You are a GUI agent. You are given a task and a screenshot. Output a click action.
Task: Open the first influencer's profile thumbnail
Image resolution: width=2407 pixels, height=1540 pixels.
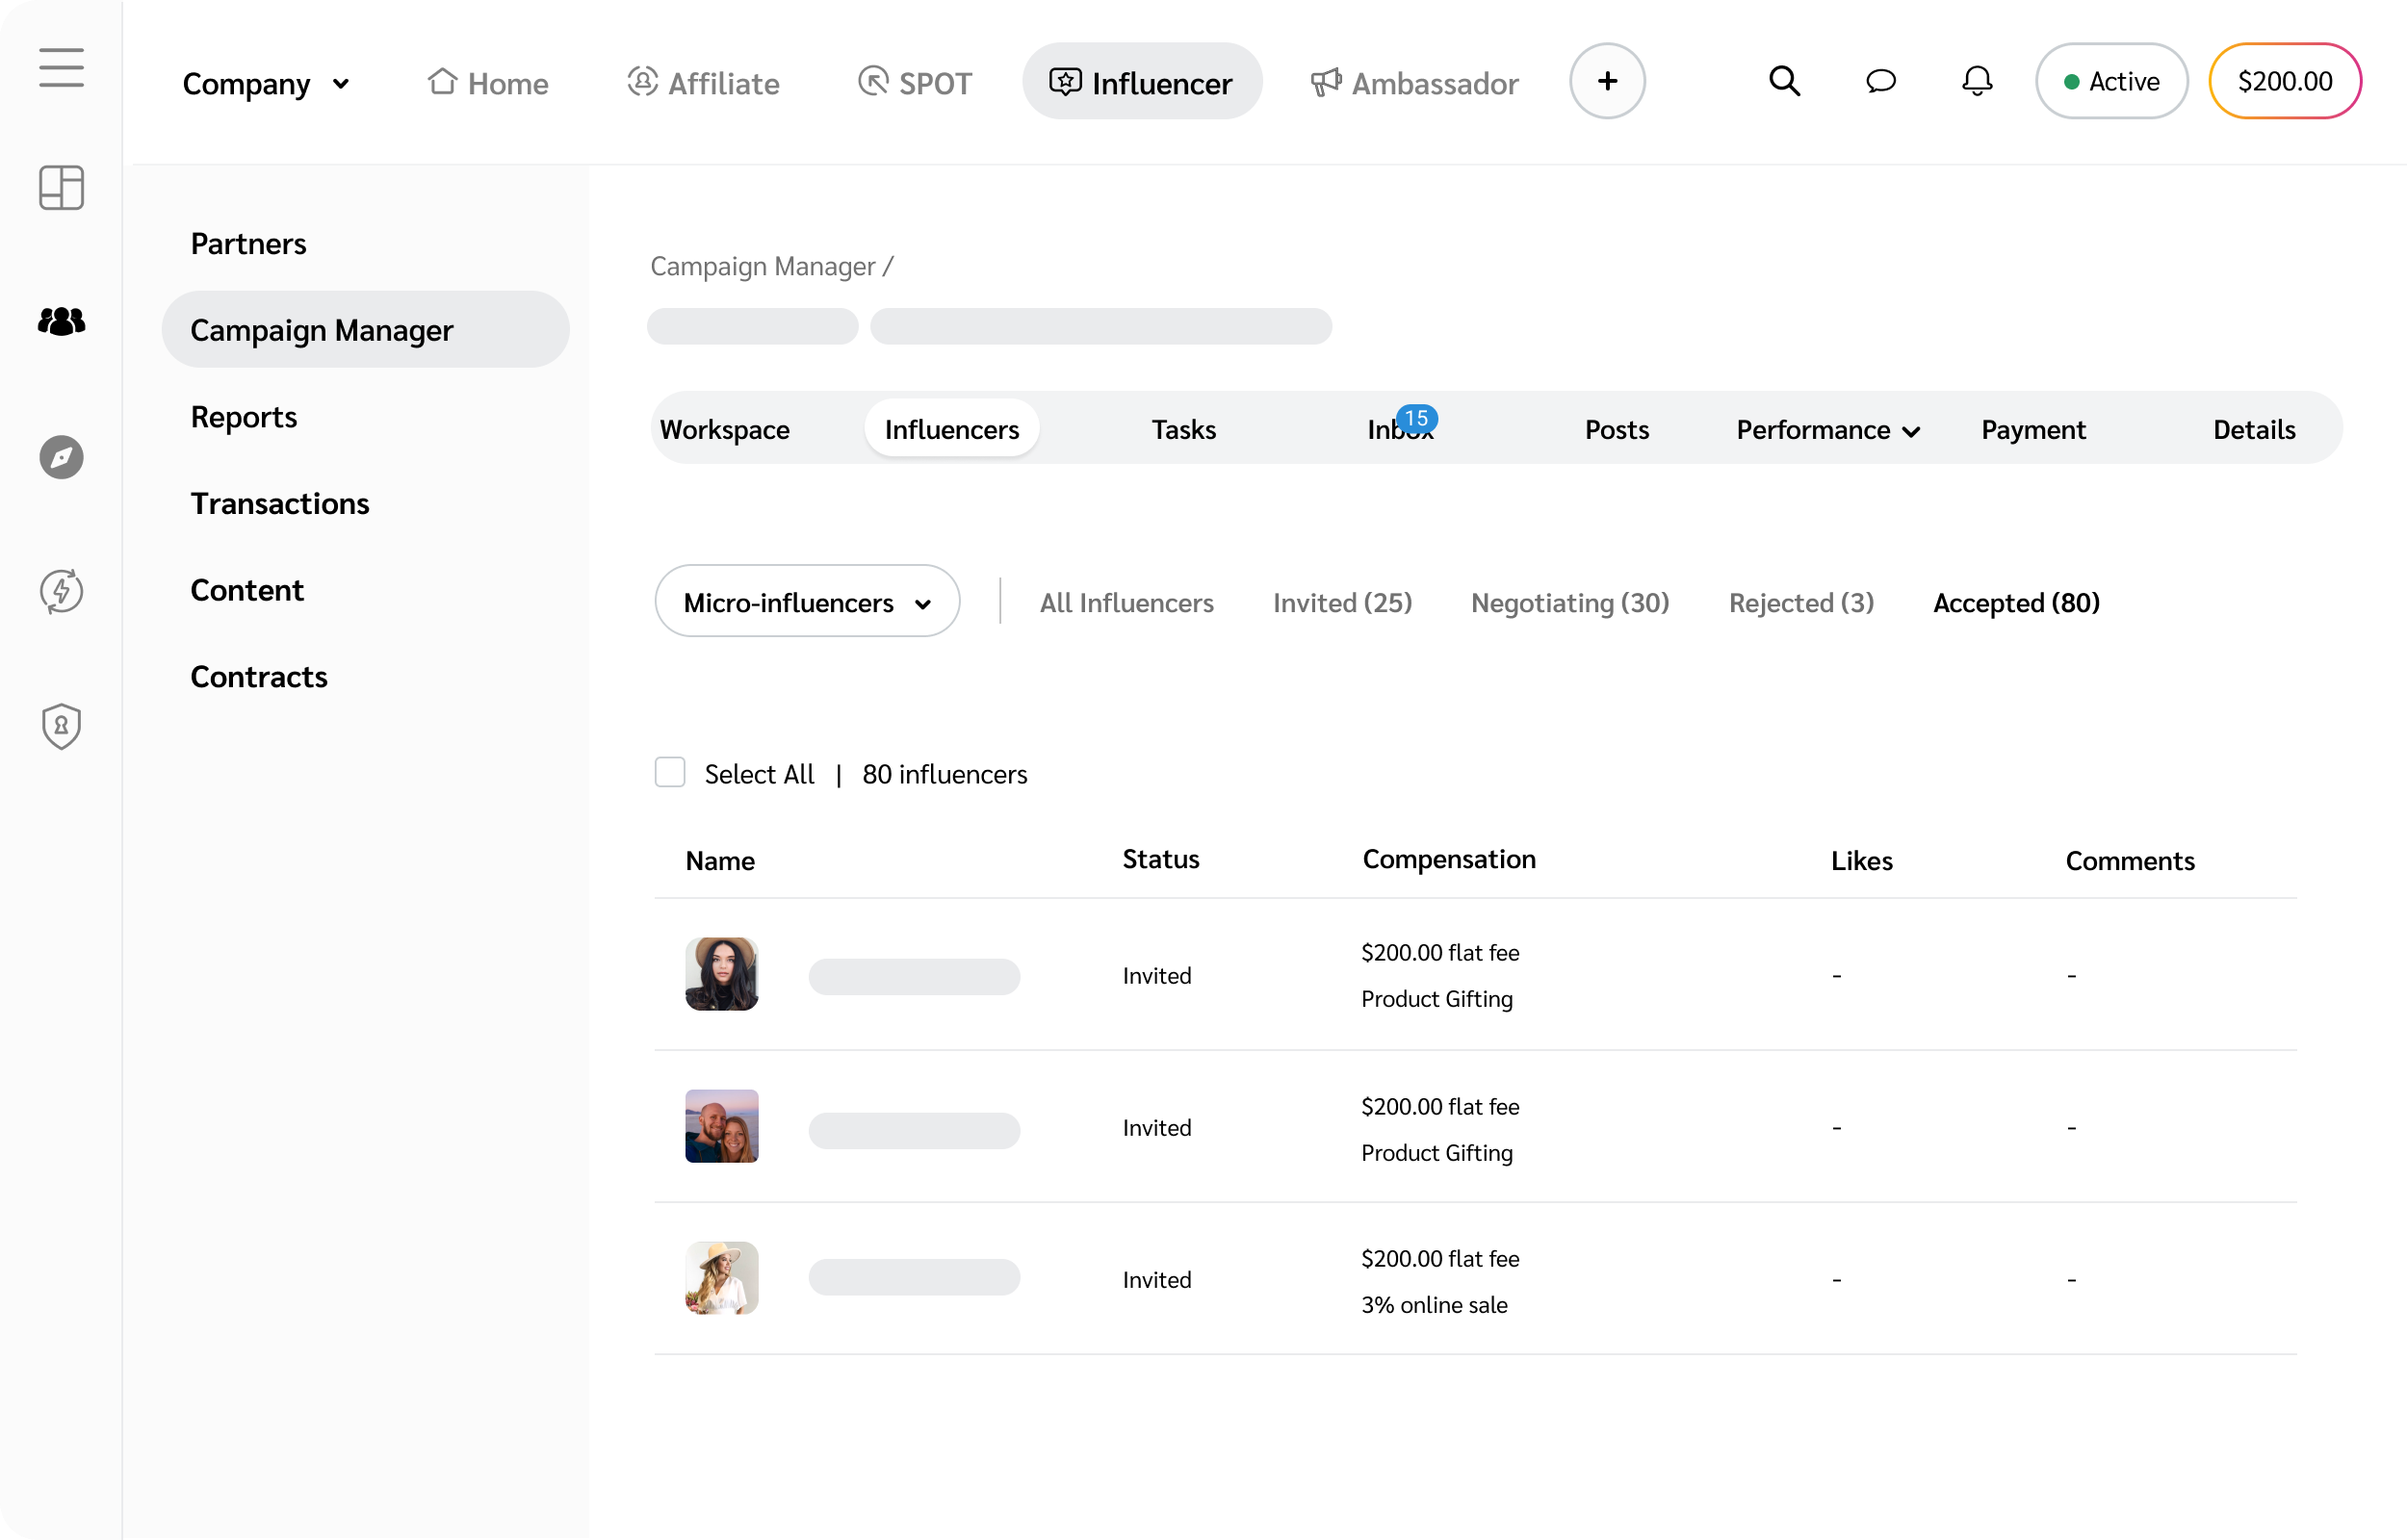721,974
